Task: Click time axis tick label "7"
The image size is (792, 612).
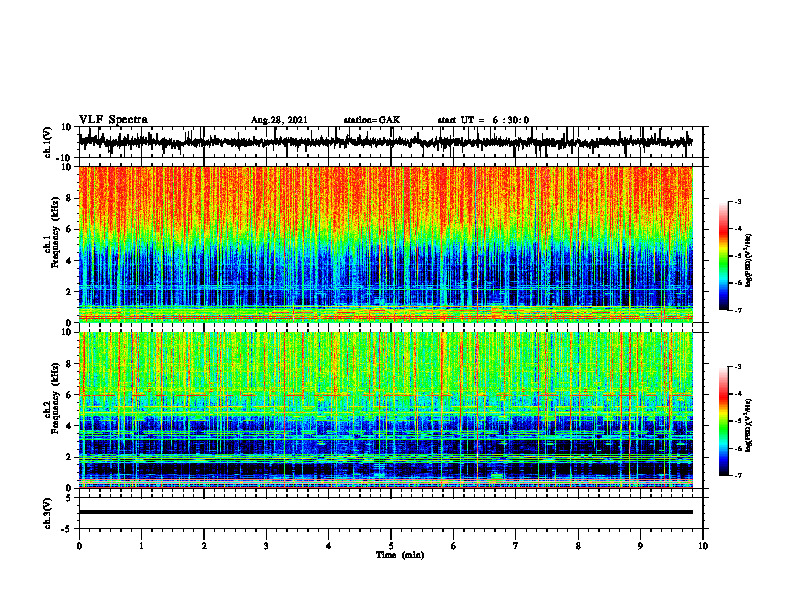Action: [x=516, y=546]
